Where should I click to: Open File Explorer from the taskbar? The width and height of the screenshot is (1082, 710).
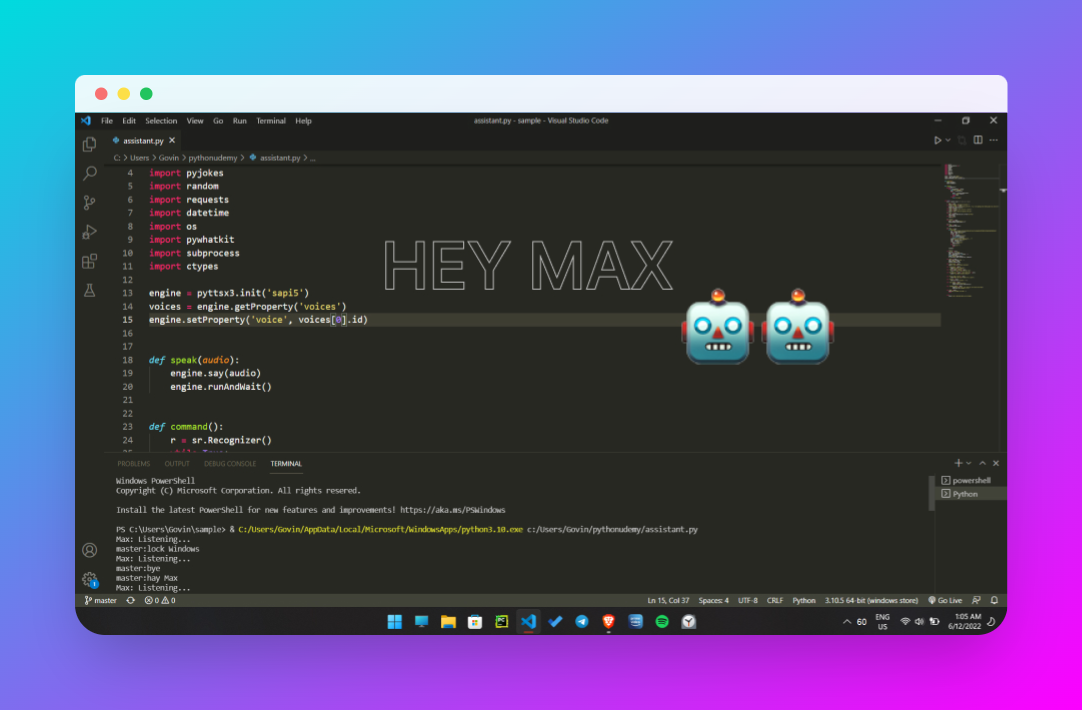[x=449, y=622]
